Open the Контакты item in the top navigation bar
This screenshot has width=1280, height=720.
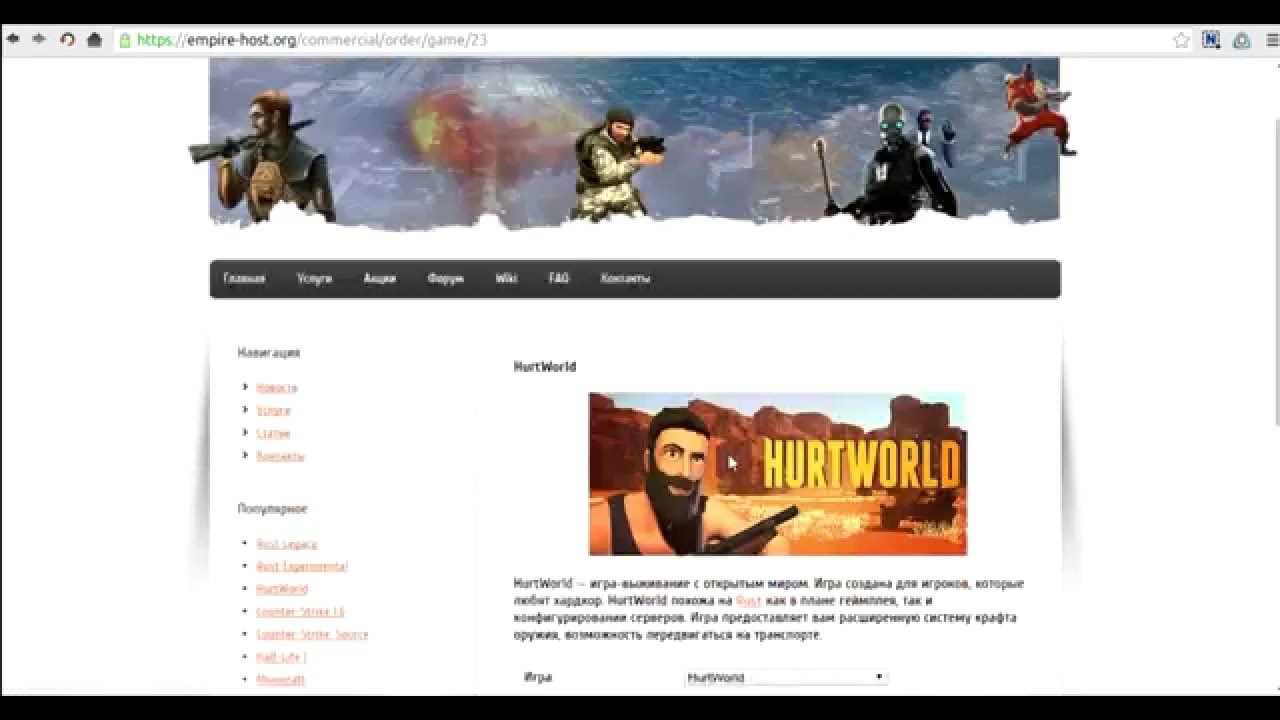click(x=625, y=279)
